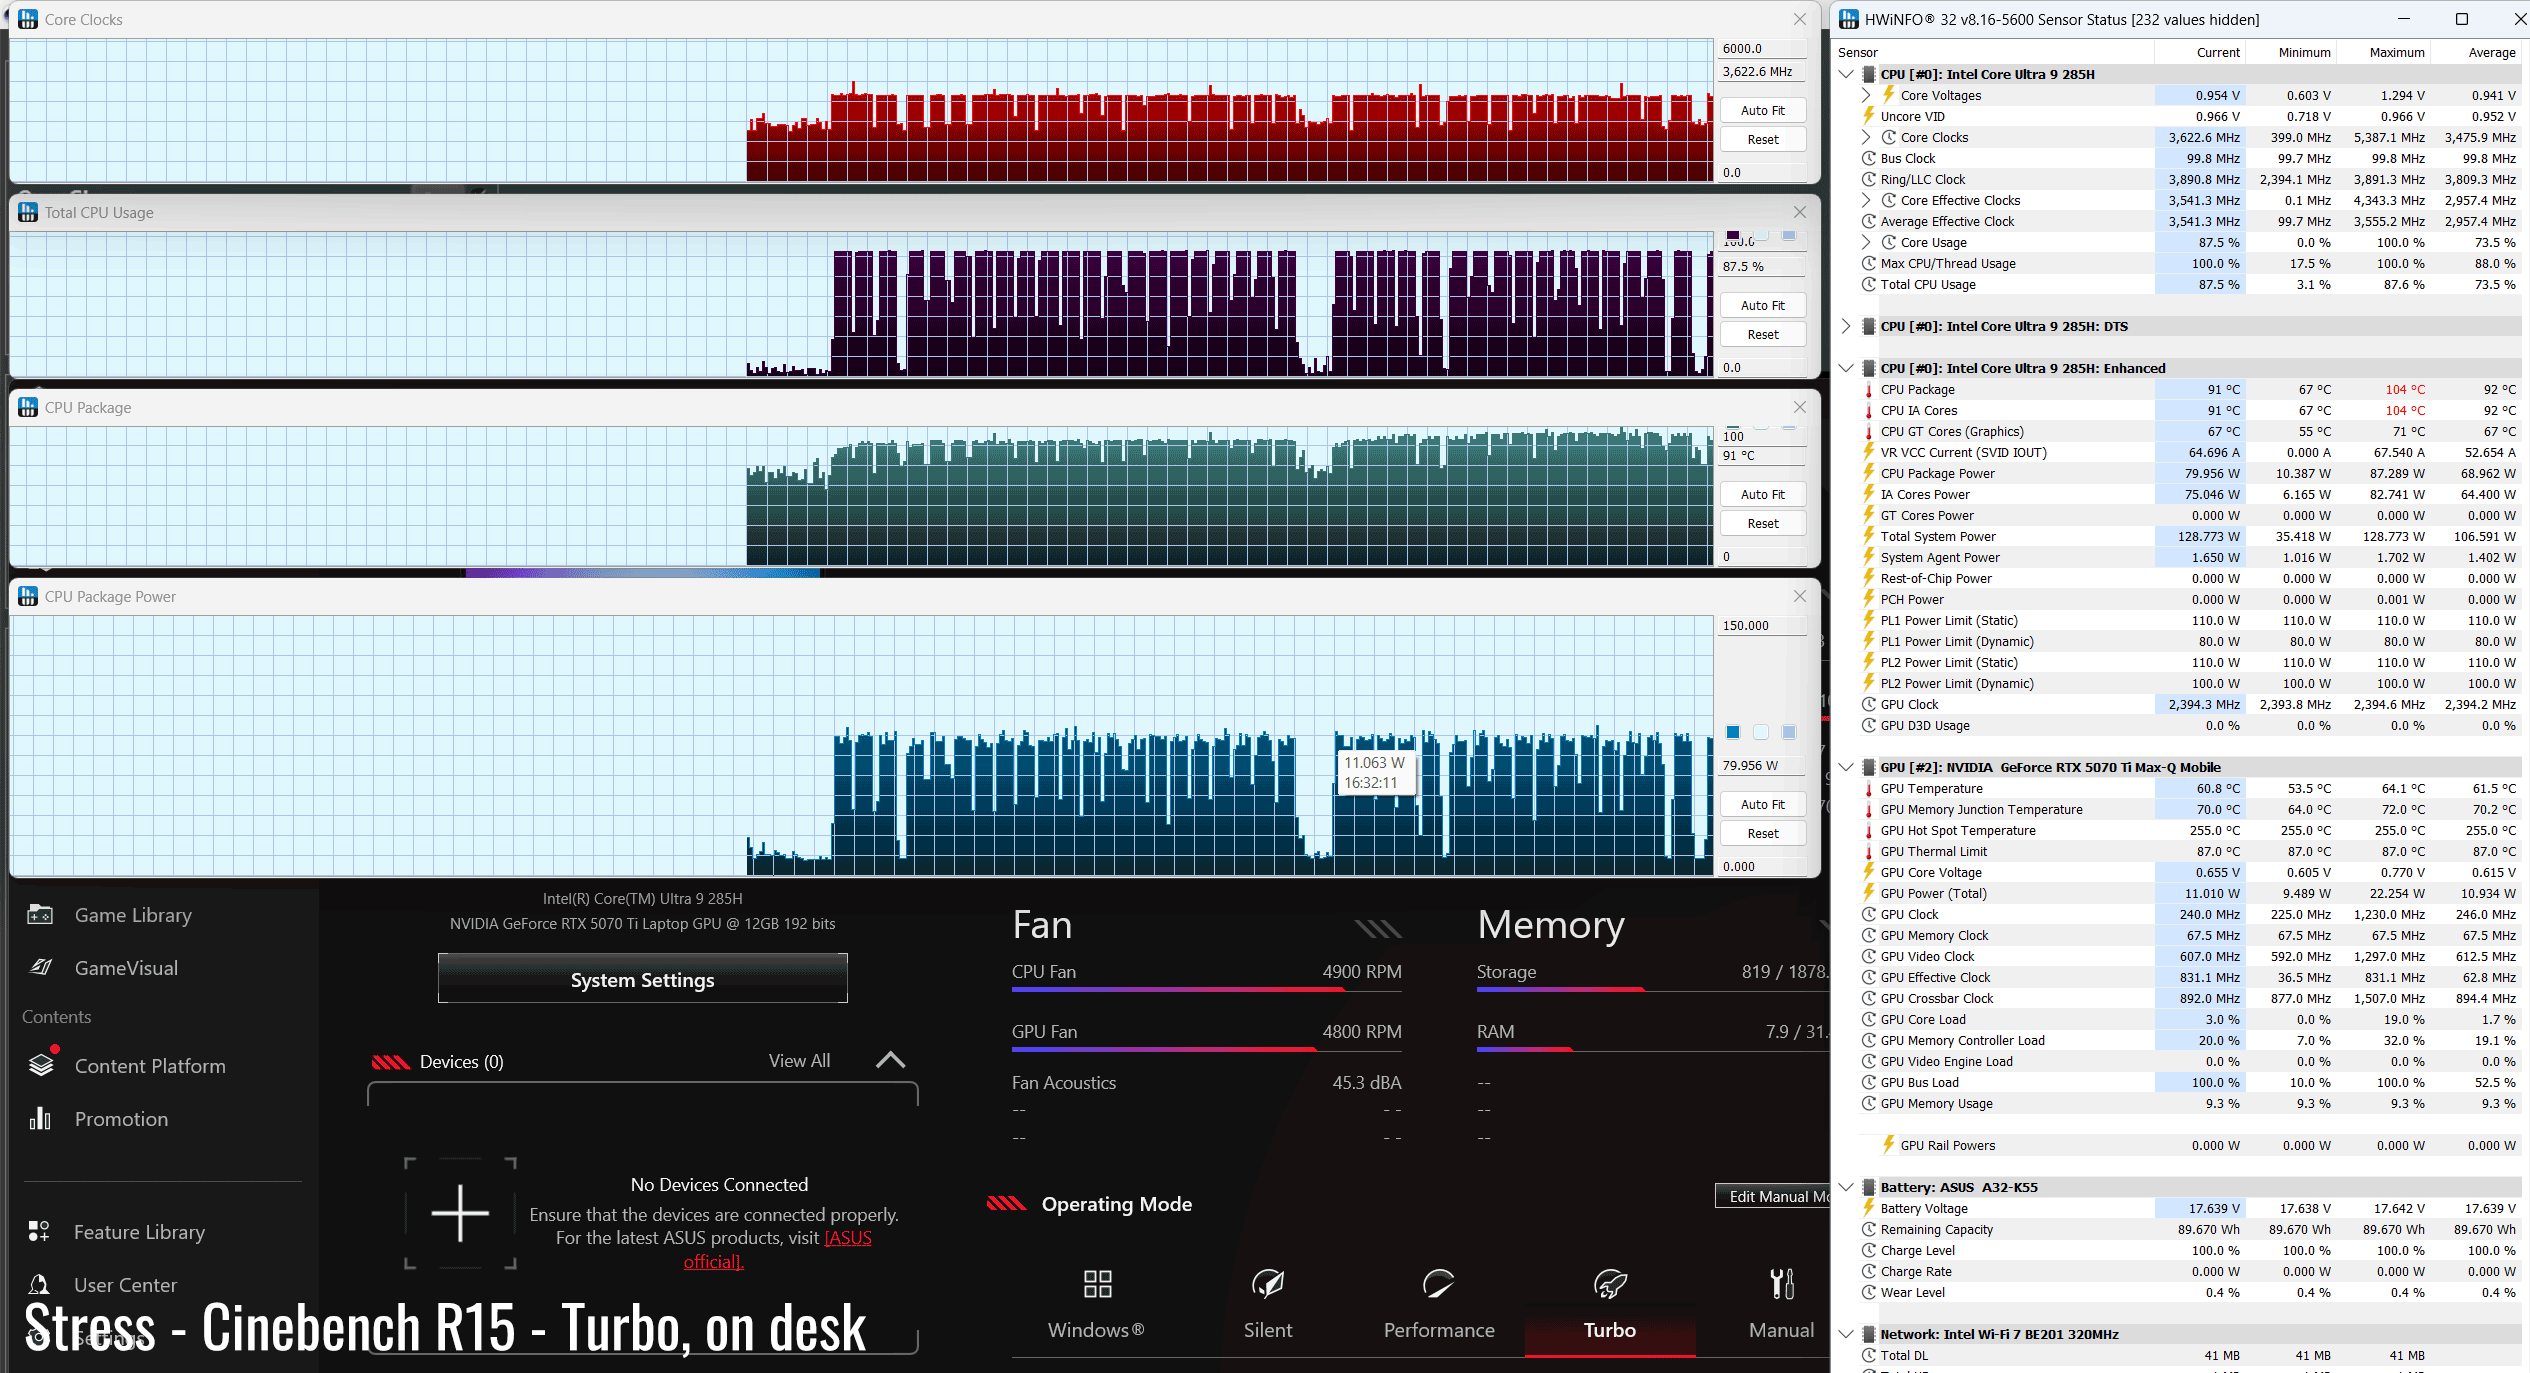Edit the 0.000 minimum field in CPU Package Power
2530x1373 pixels.
tap(1763, 866)
